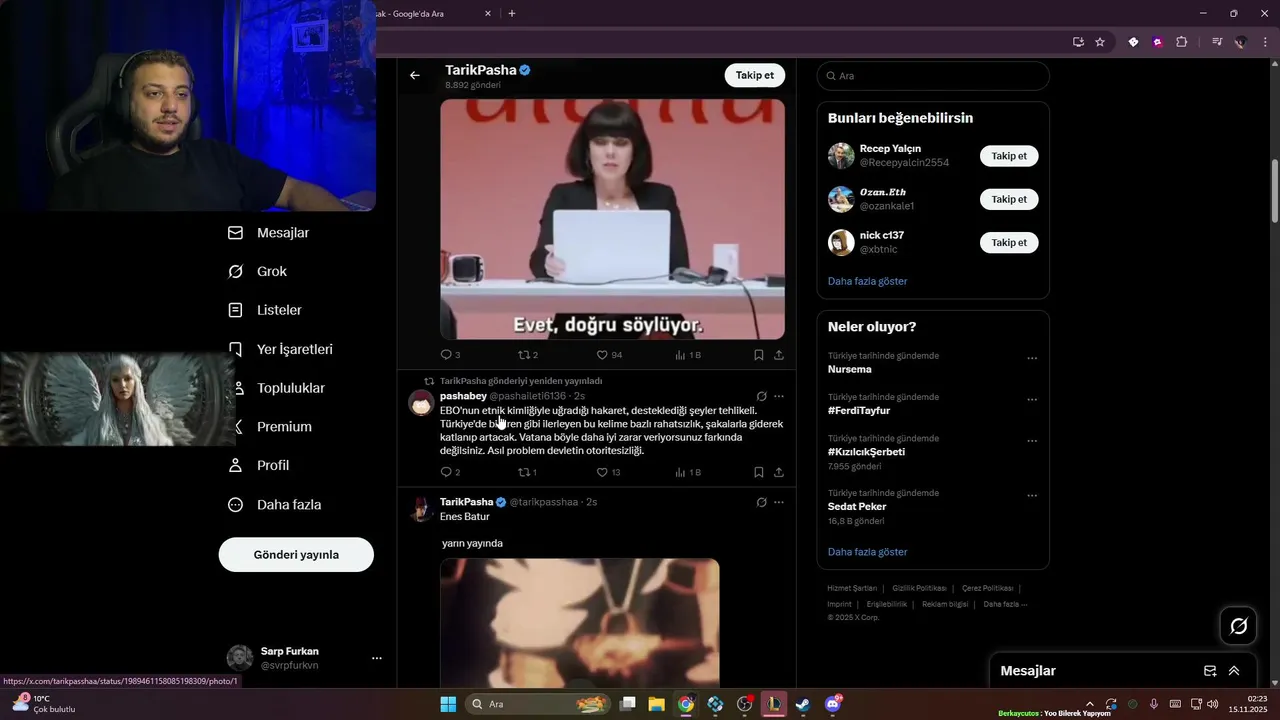Viewport: 1280px width, 720px height.
Task: Open options for the #FerdiTayfur trend
Action: click(x=1032, y=399)
